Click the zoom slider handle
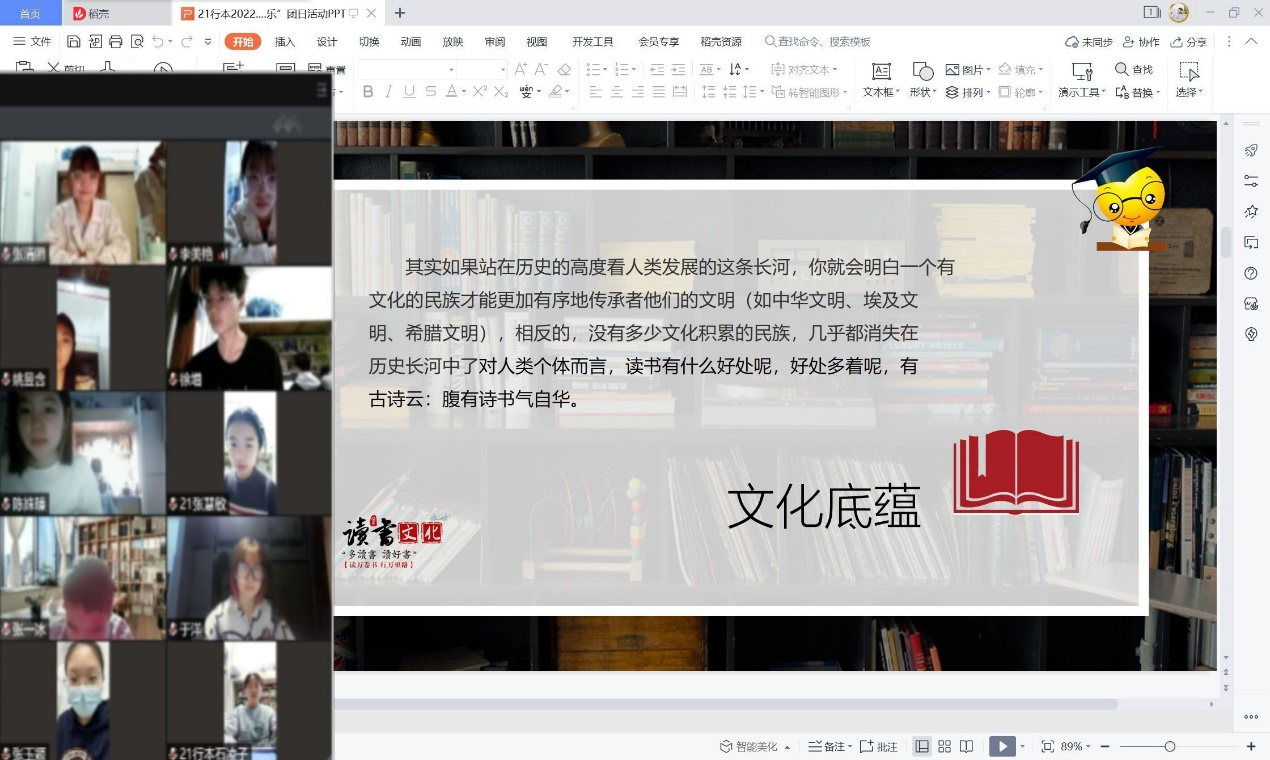The width and height of the screenshot is (1270, 760). point(1170,747)
